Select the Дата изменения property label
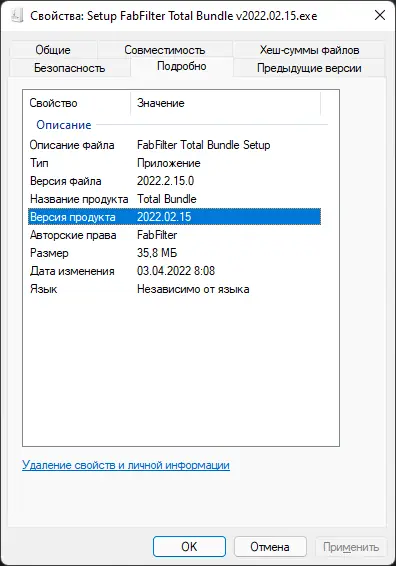 coord(72,271)
